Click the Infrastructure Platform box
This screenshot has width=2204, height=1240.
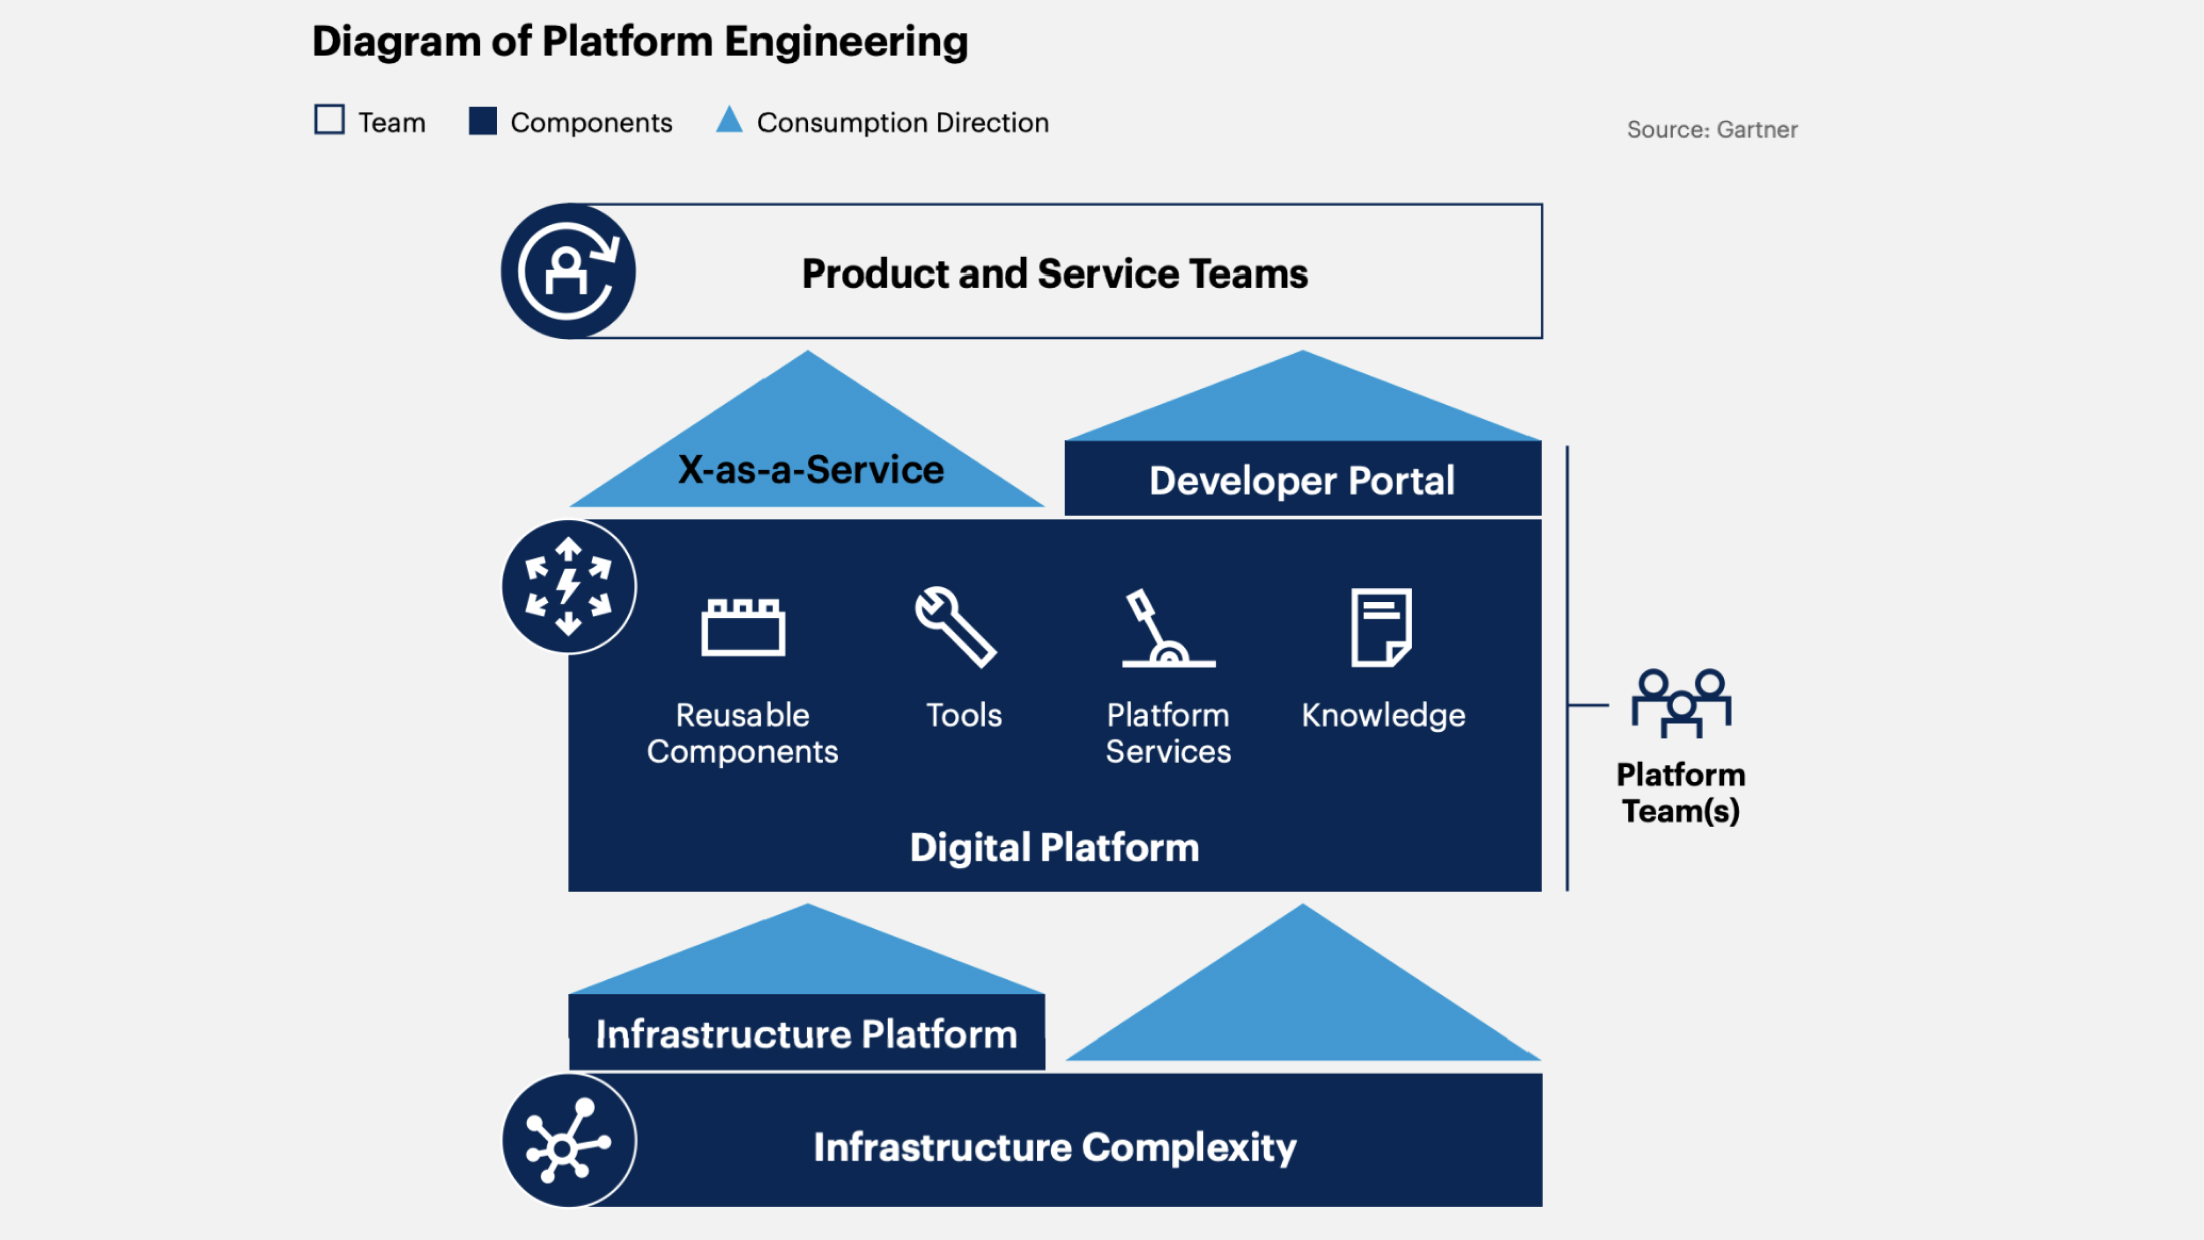click(x=806, y=1033)
